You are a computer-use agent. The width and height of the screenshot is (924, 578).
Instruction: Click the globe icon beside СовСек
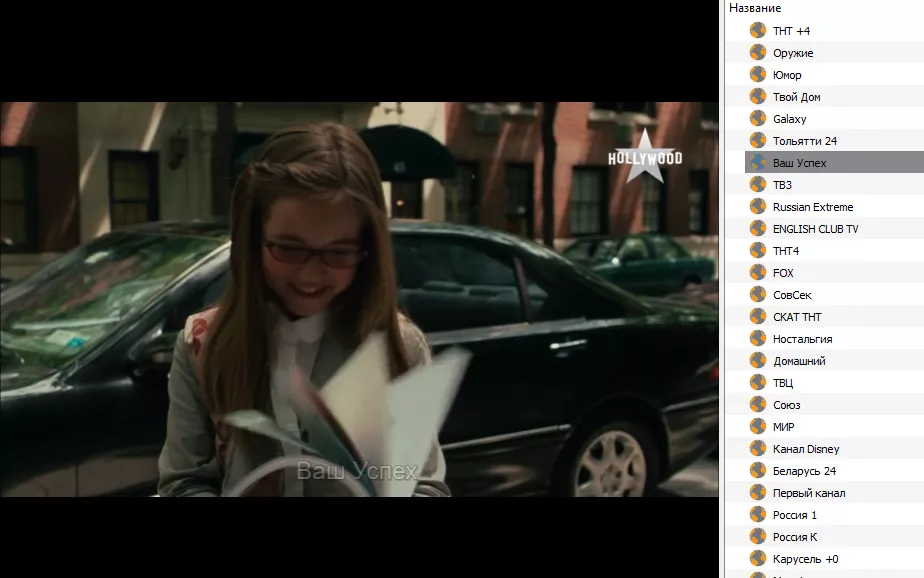click(758, 294)
